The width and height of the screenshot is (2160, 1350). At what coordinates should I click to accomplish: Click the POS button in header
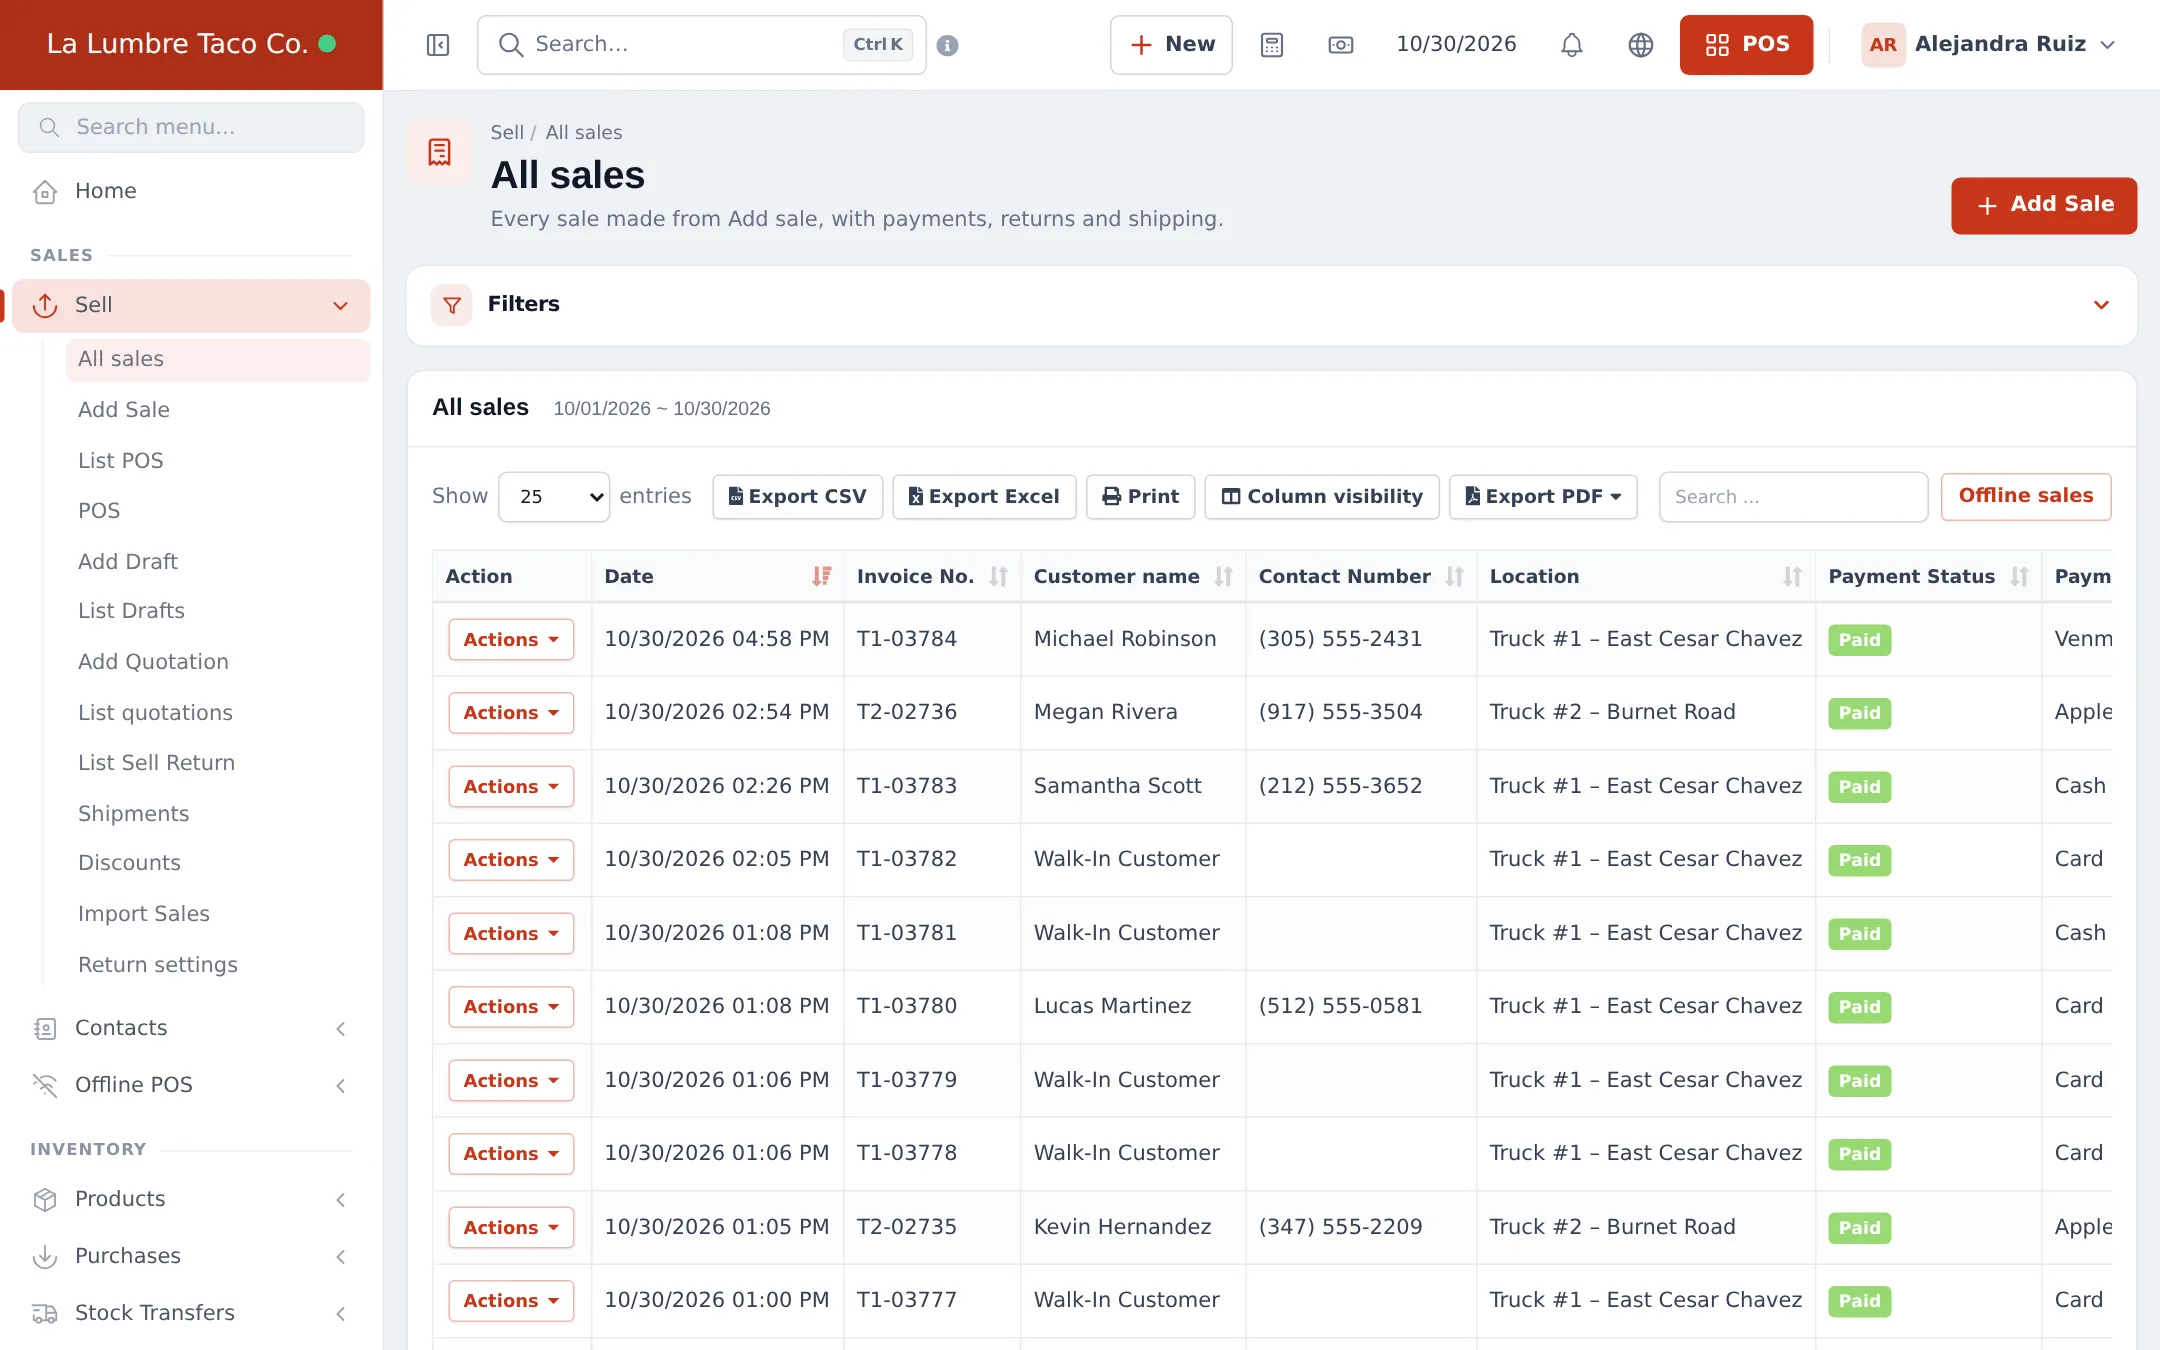click(x=1746, y=45)
